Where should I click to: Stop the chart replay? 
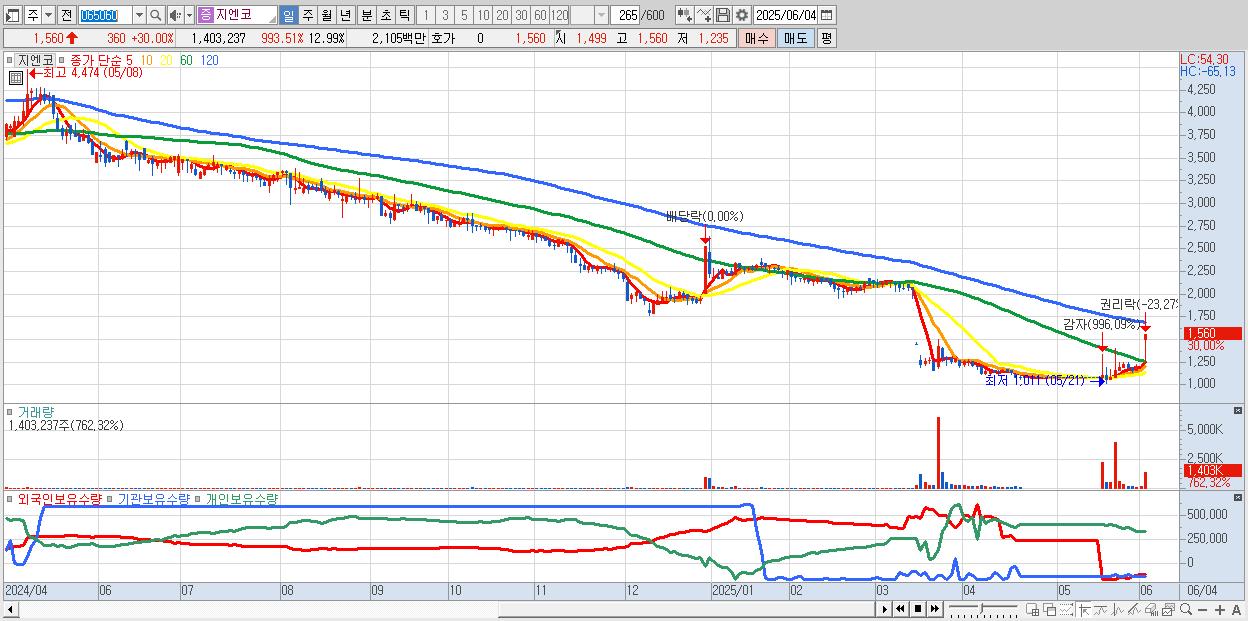[x=918, y=609]
